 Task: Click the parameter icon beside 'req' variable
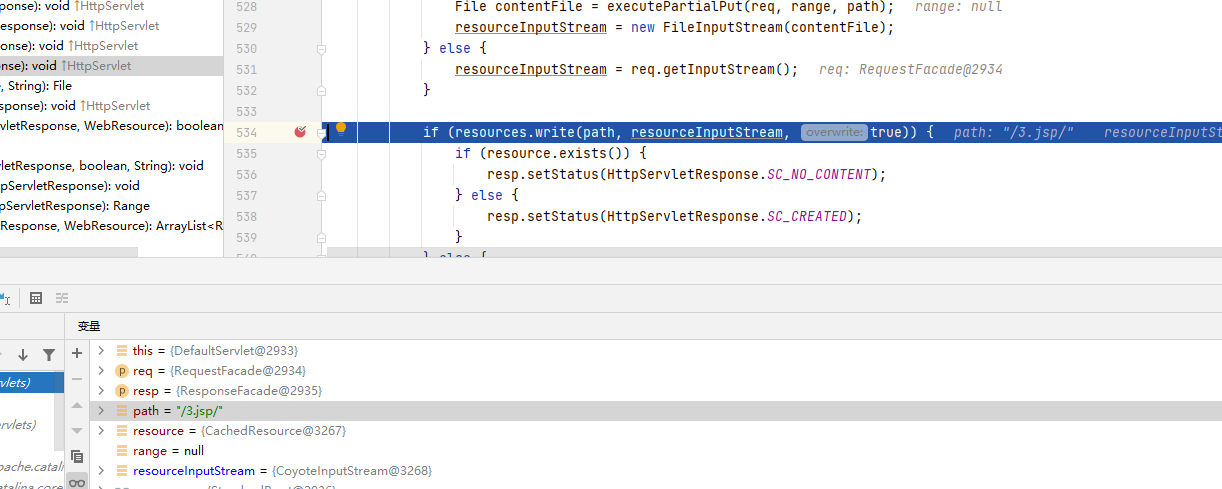(122, 371)
